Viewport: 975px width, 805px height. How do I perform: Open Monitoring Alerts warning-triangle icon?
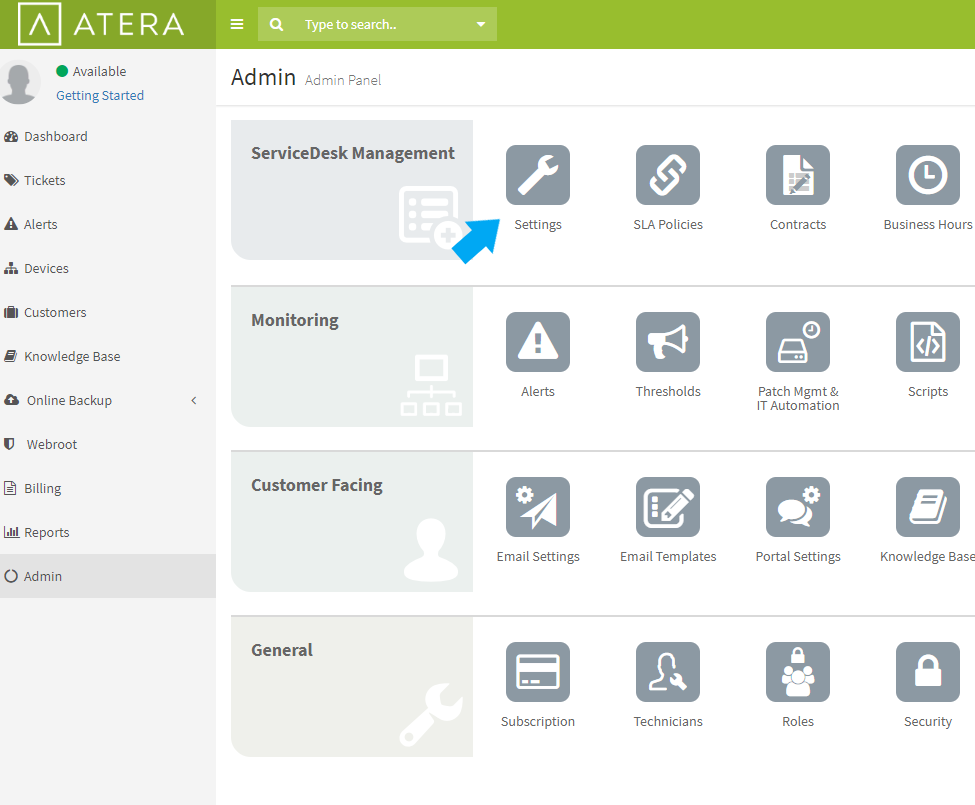point(538,342)
